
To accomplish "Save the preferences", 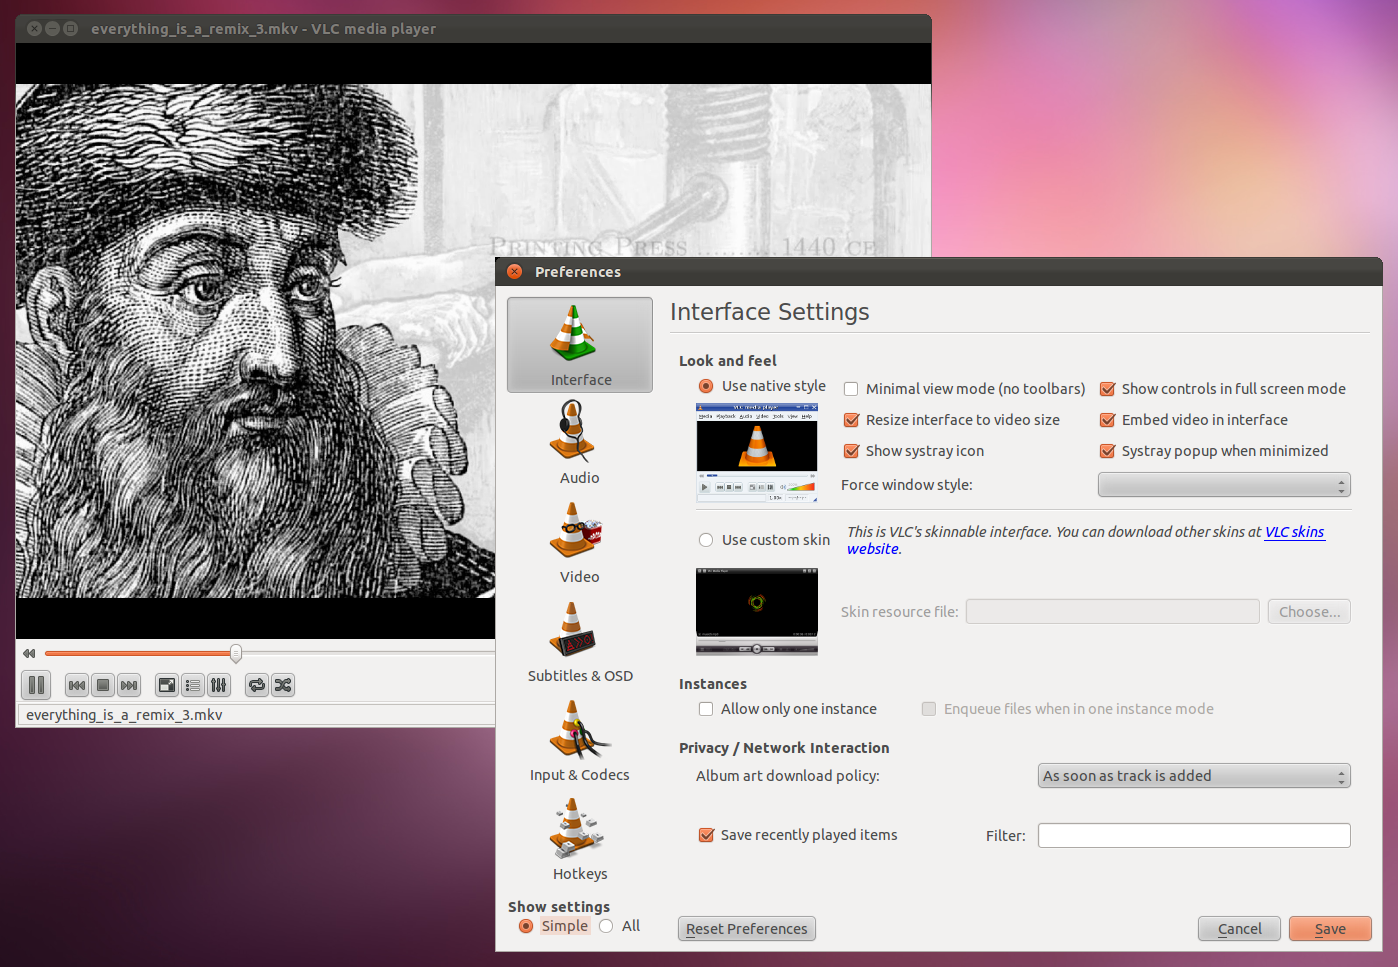I will click(1330, 929).
